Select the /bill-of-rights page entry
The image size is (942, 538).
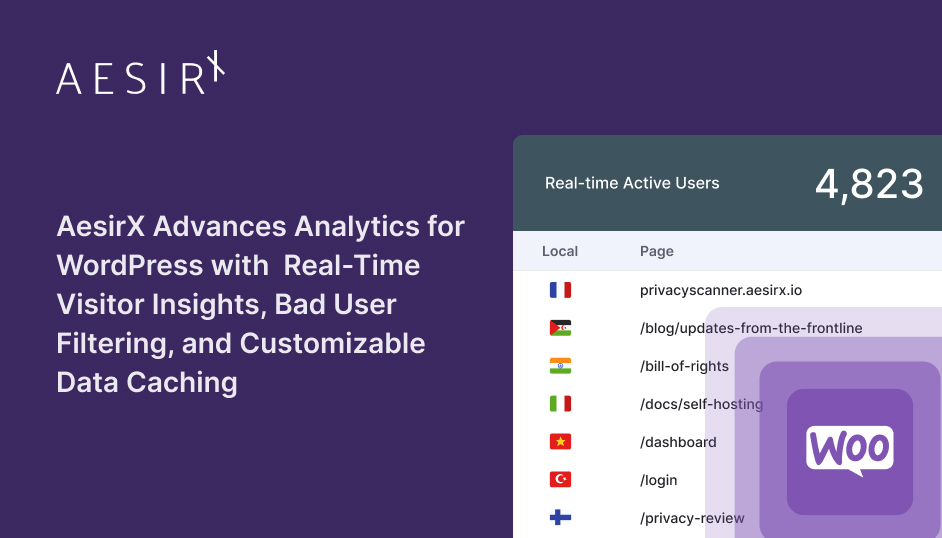point(684,366)
